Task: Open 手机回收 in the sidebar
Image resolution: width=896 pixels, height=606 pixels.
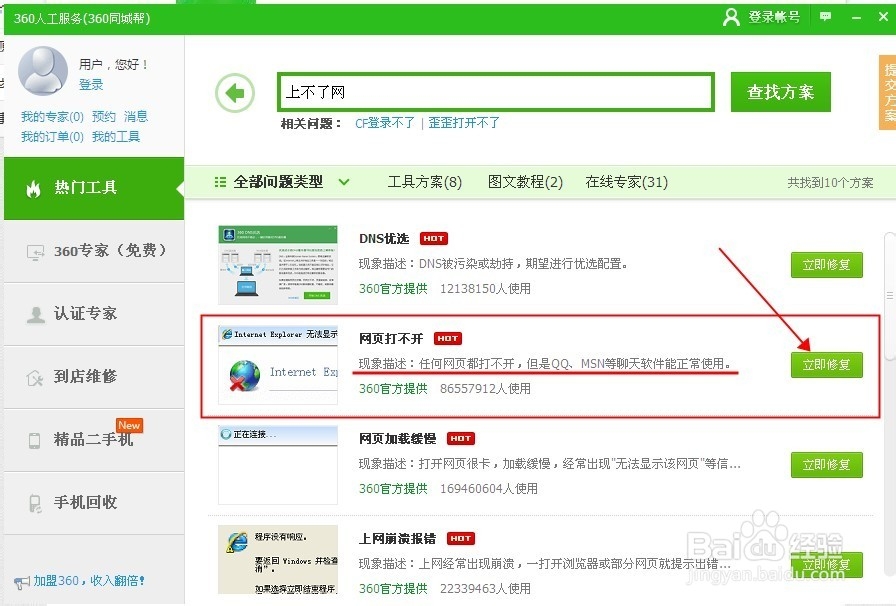Action: point(94,503)
